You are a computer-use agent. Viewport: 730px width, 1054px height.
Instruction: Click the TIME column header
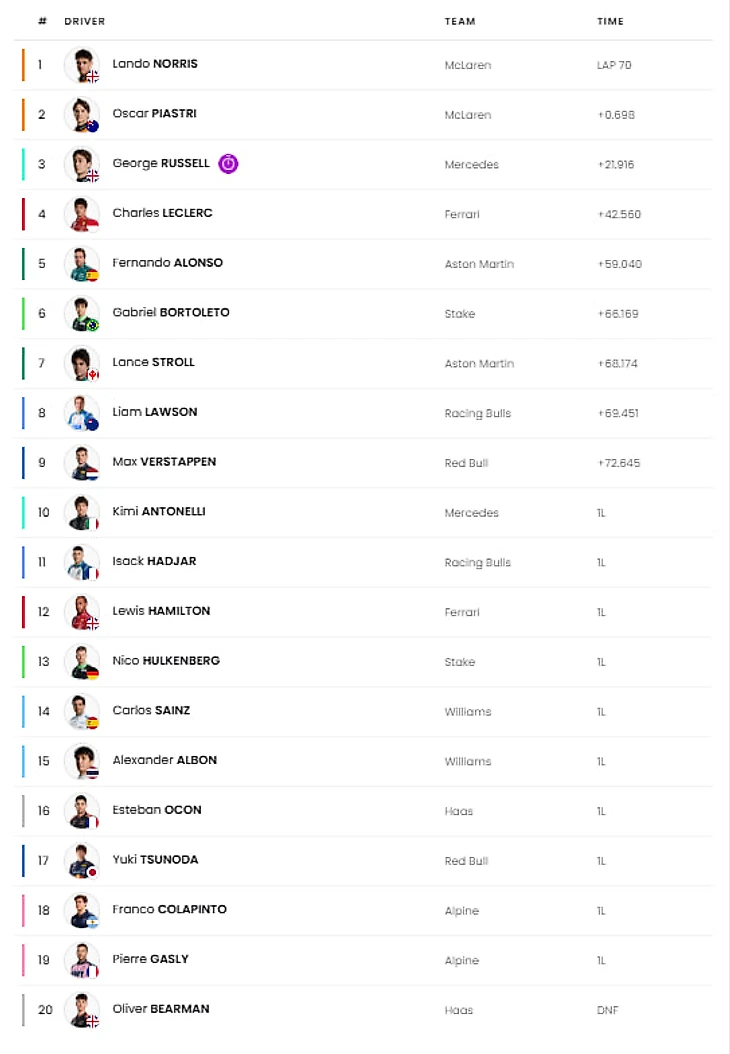[x=610, y=22]
